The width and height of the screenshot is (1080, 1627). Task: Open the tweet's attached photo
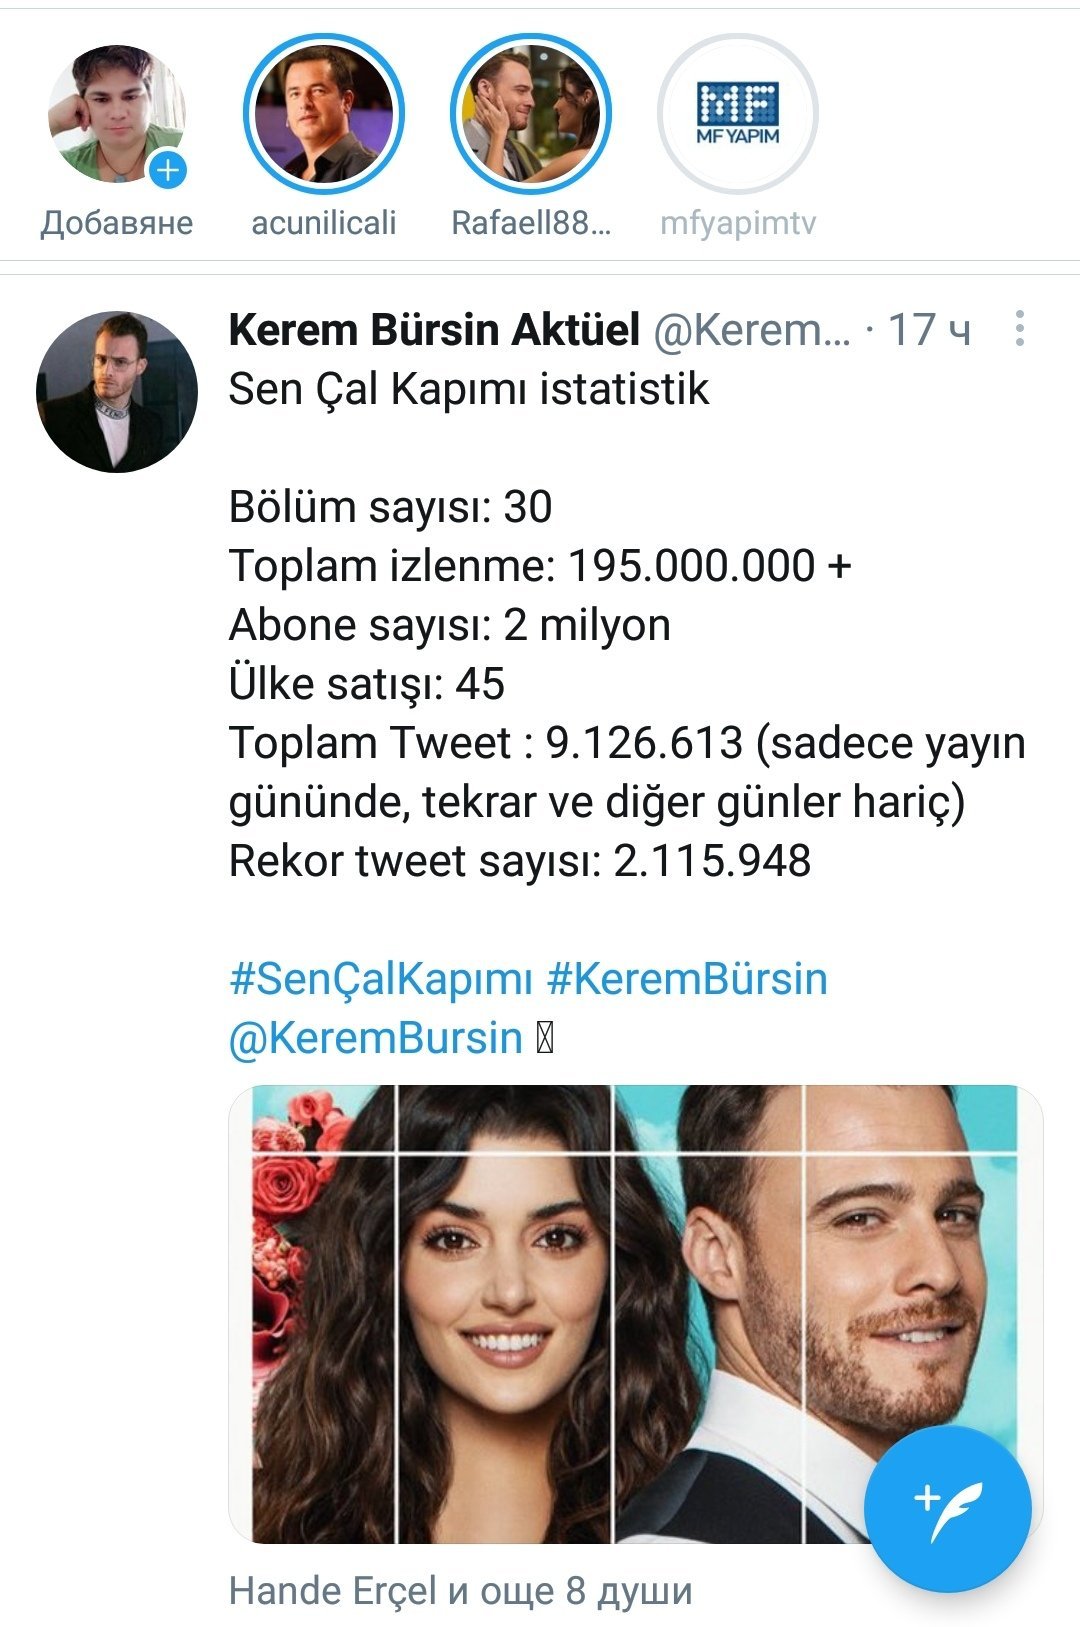coord(636,1314)
